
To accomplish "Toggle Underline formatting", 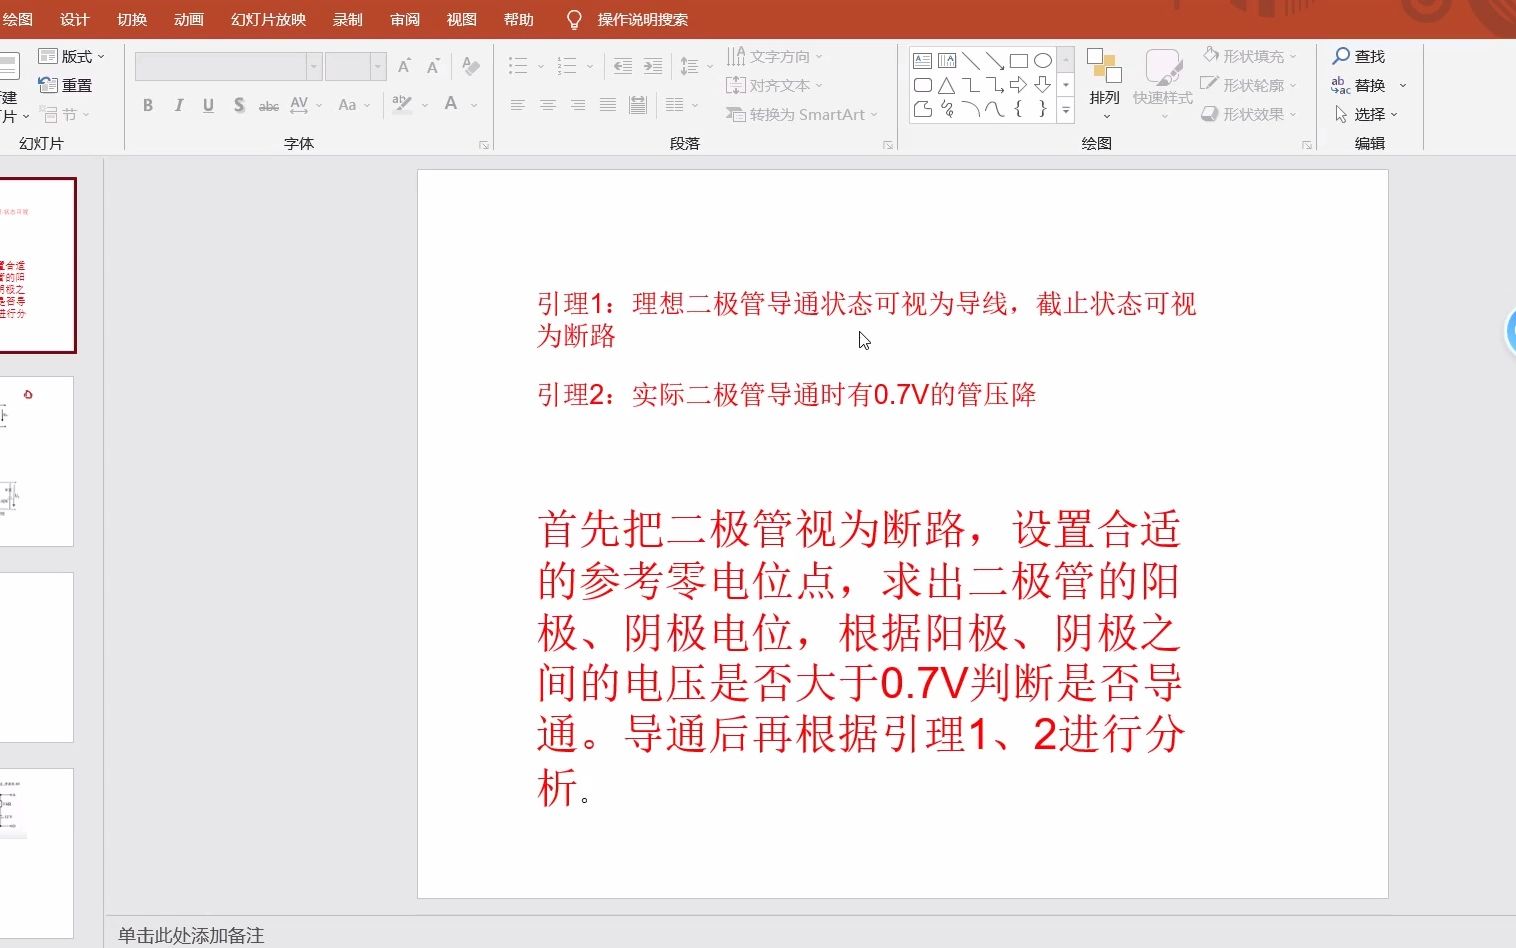I will [x=208, y=105].
